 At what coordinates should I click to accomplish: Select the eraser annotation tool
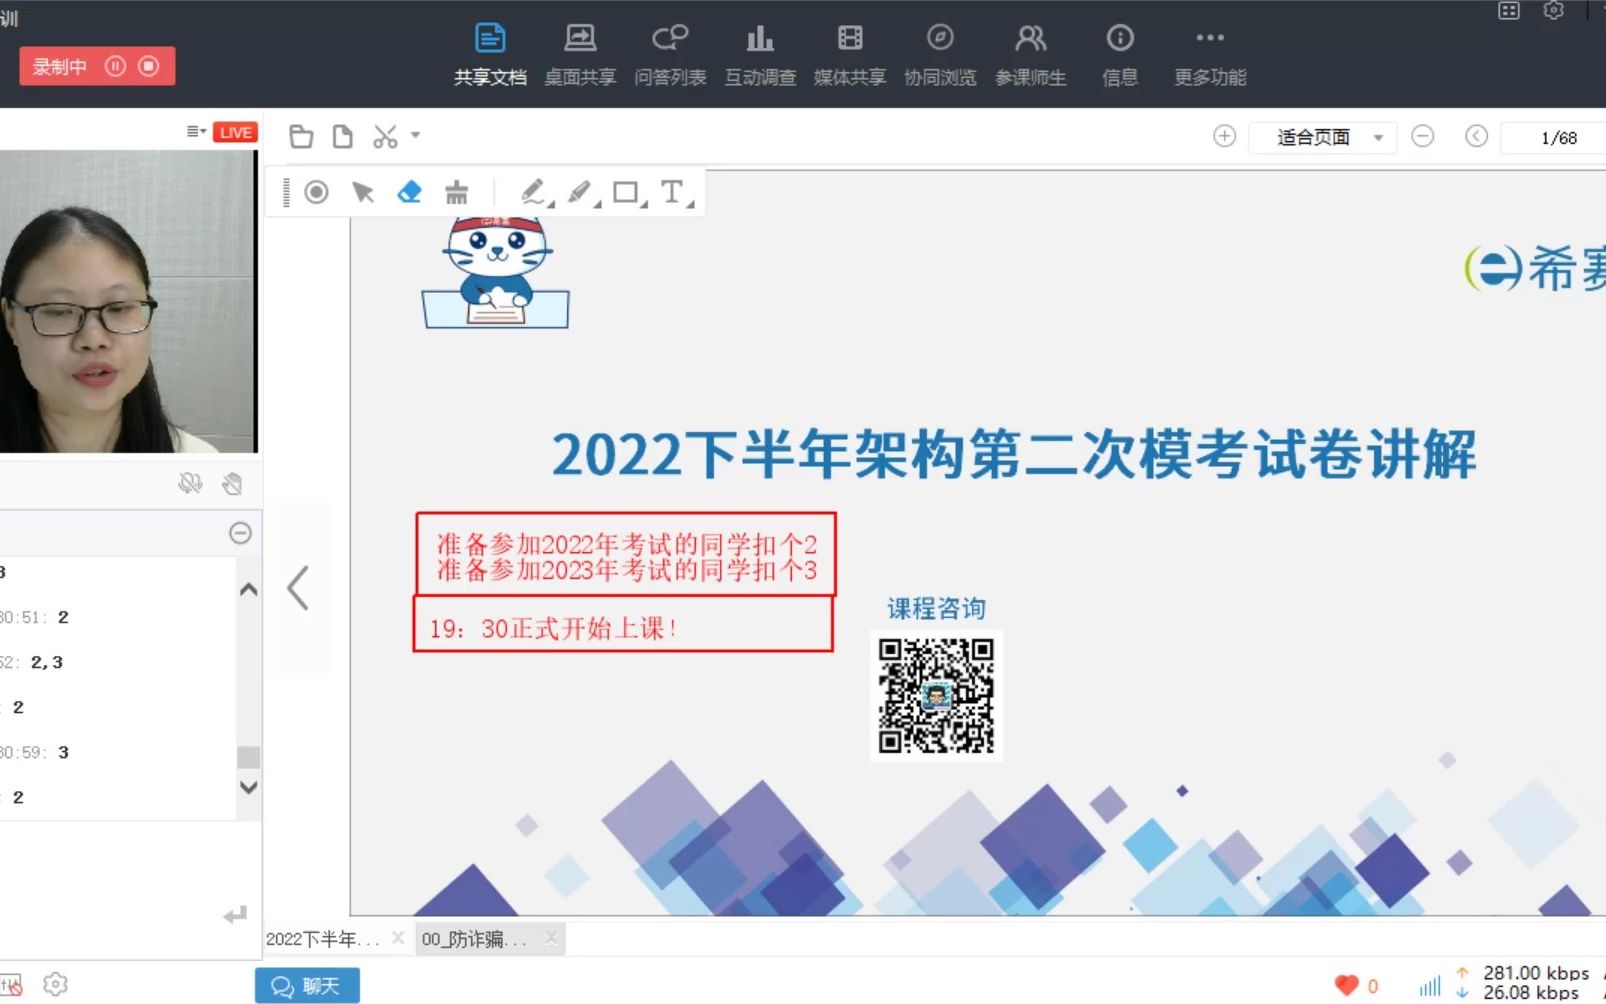point(409,191)
